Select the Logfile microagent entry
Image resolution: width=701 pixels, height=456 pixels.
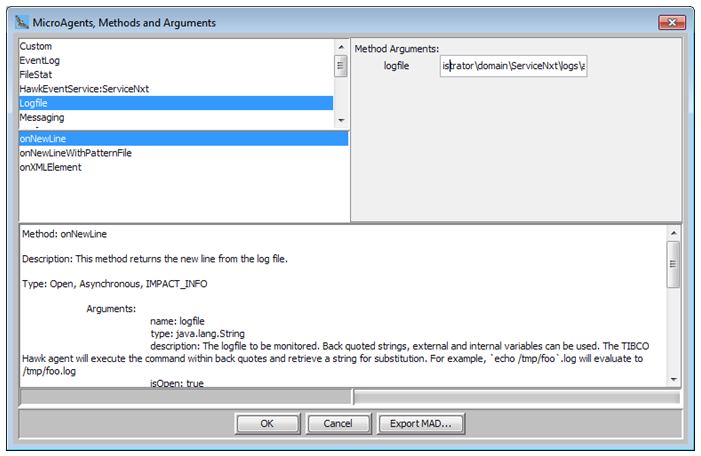click(36, 103)
